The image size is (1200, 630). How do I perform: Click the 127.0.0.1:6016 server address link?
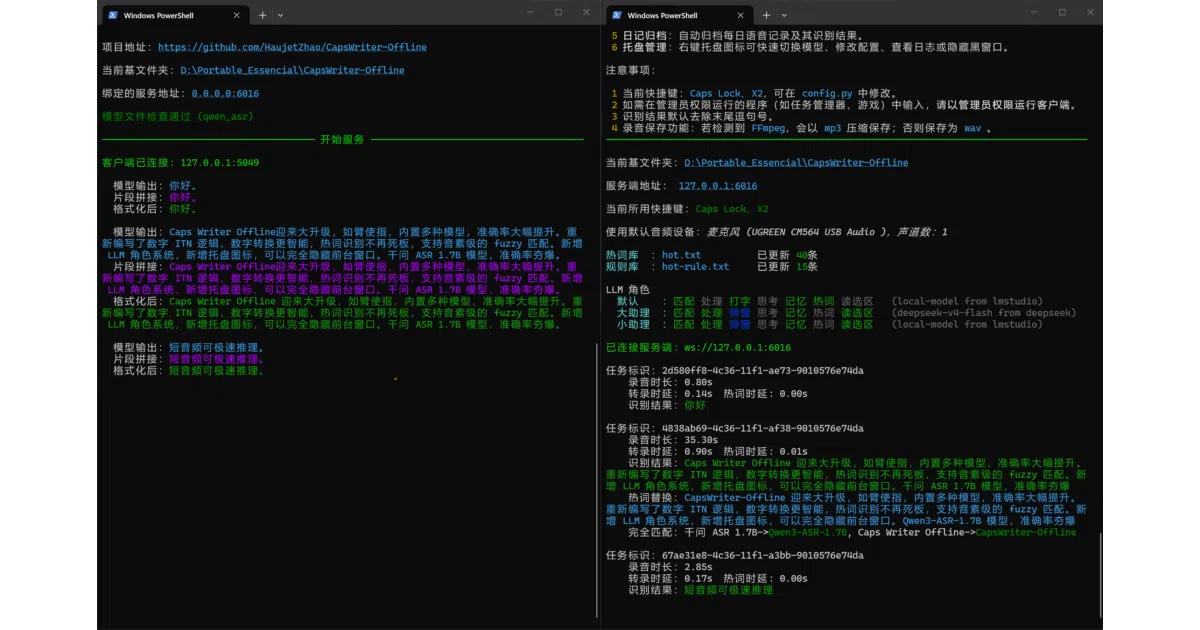click(x=718, y=186)
